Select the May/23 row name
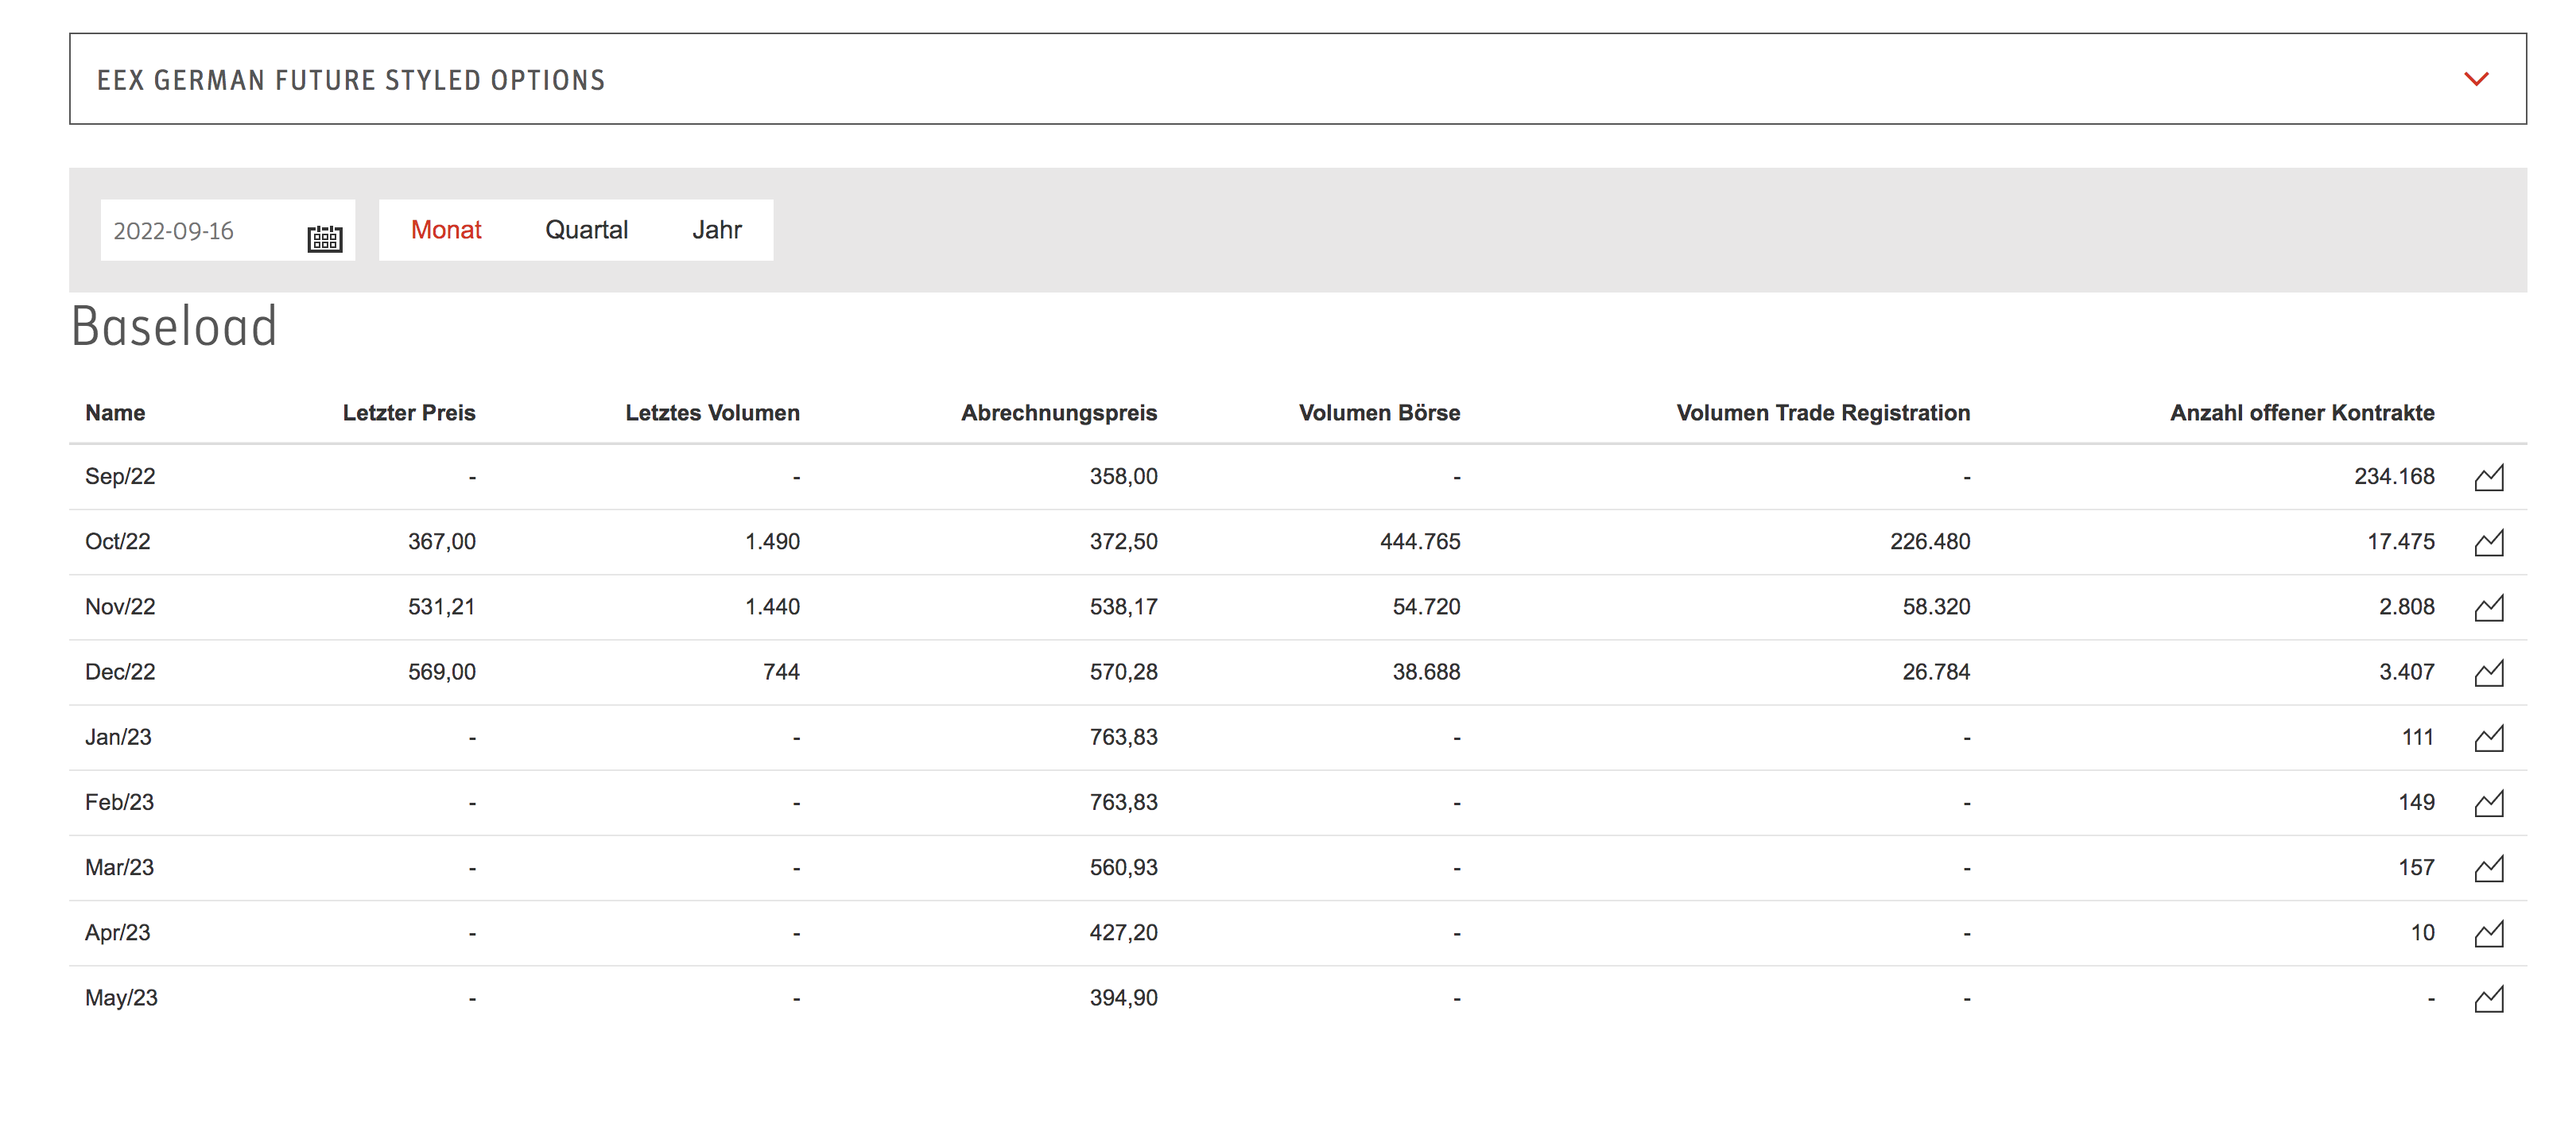Screen dimensions: 2576x1143 point(121,998)
